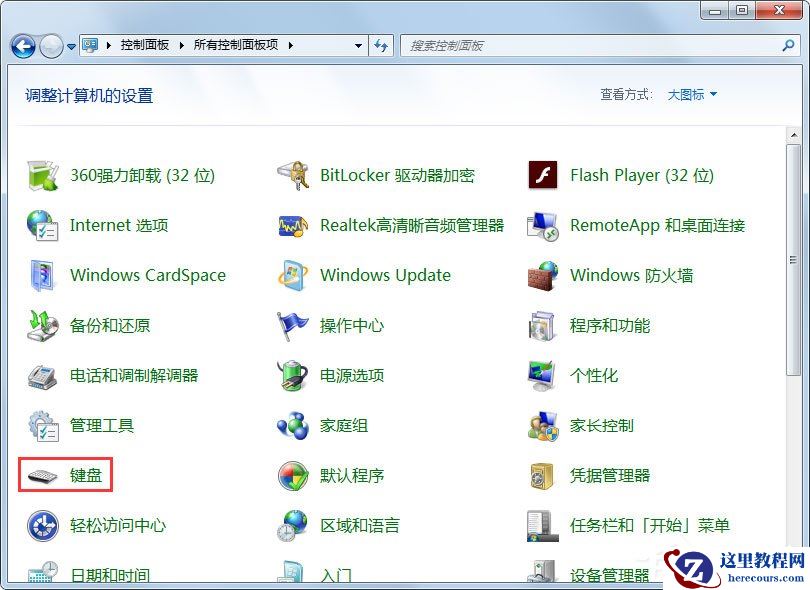This screenshot has width=810, height=590.
Task: Select 所有控制面板项 in the breadcrumb
Action: point(234,45)
